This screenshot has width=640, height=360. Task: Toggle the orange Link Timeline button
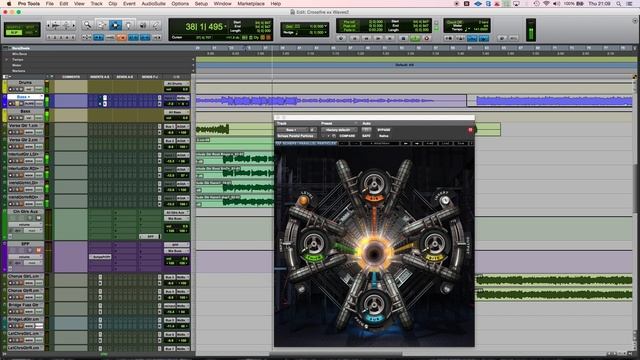pos(121,38)
